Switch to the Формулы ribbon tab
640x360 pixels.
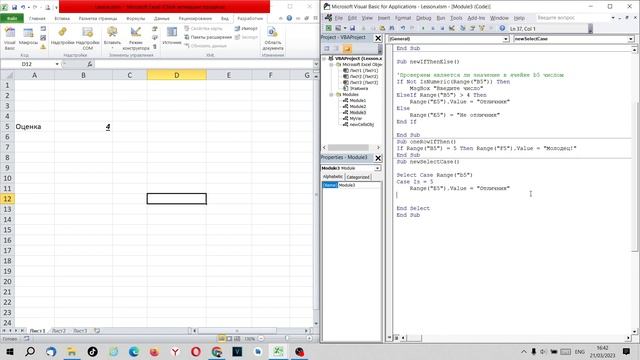[136, 18]
